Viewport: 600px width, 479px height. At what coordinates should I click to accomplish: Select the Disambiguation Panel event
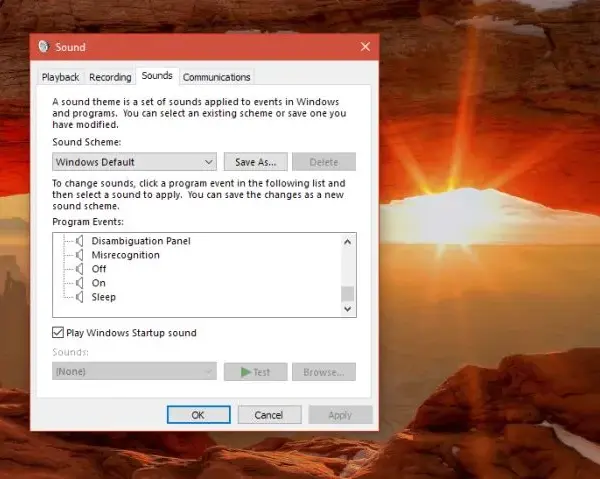point(141,241)
